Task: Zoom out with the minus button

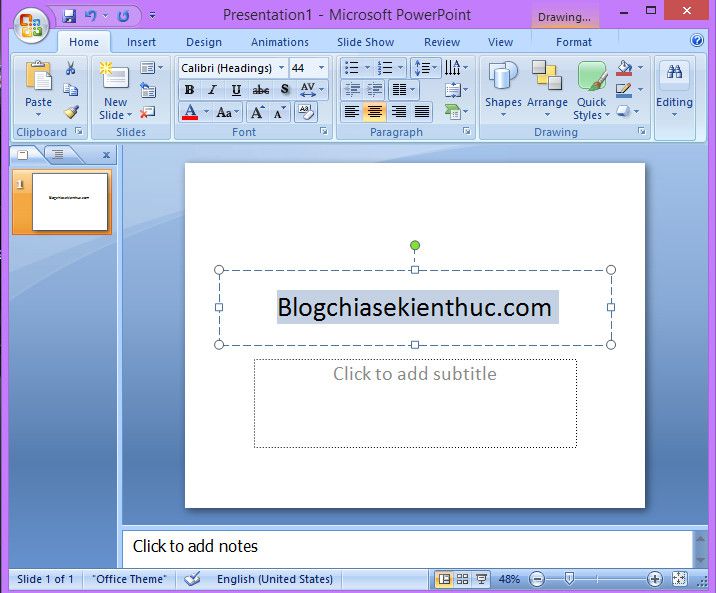Action: pyautogui.click(x=537, y=579)
